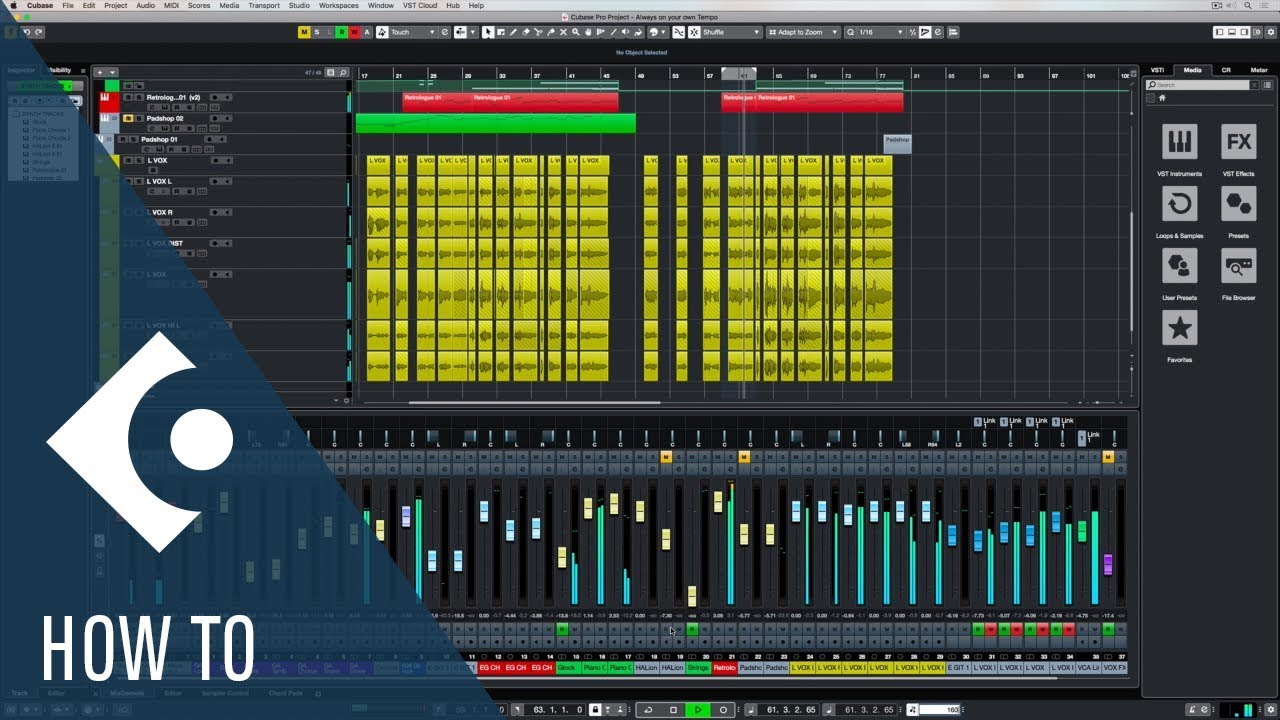Select the Split scissors tool
1280x720 pixels.
(538, 32)
